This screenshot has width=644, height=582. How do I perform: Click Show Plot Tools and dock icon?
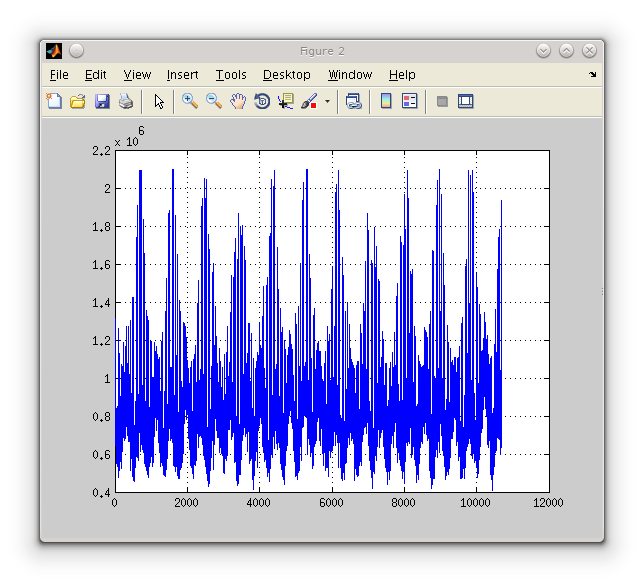pos(465,101)
